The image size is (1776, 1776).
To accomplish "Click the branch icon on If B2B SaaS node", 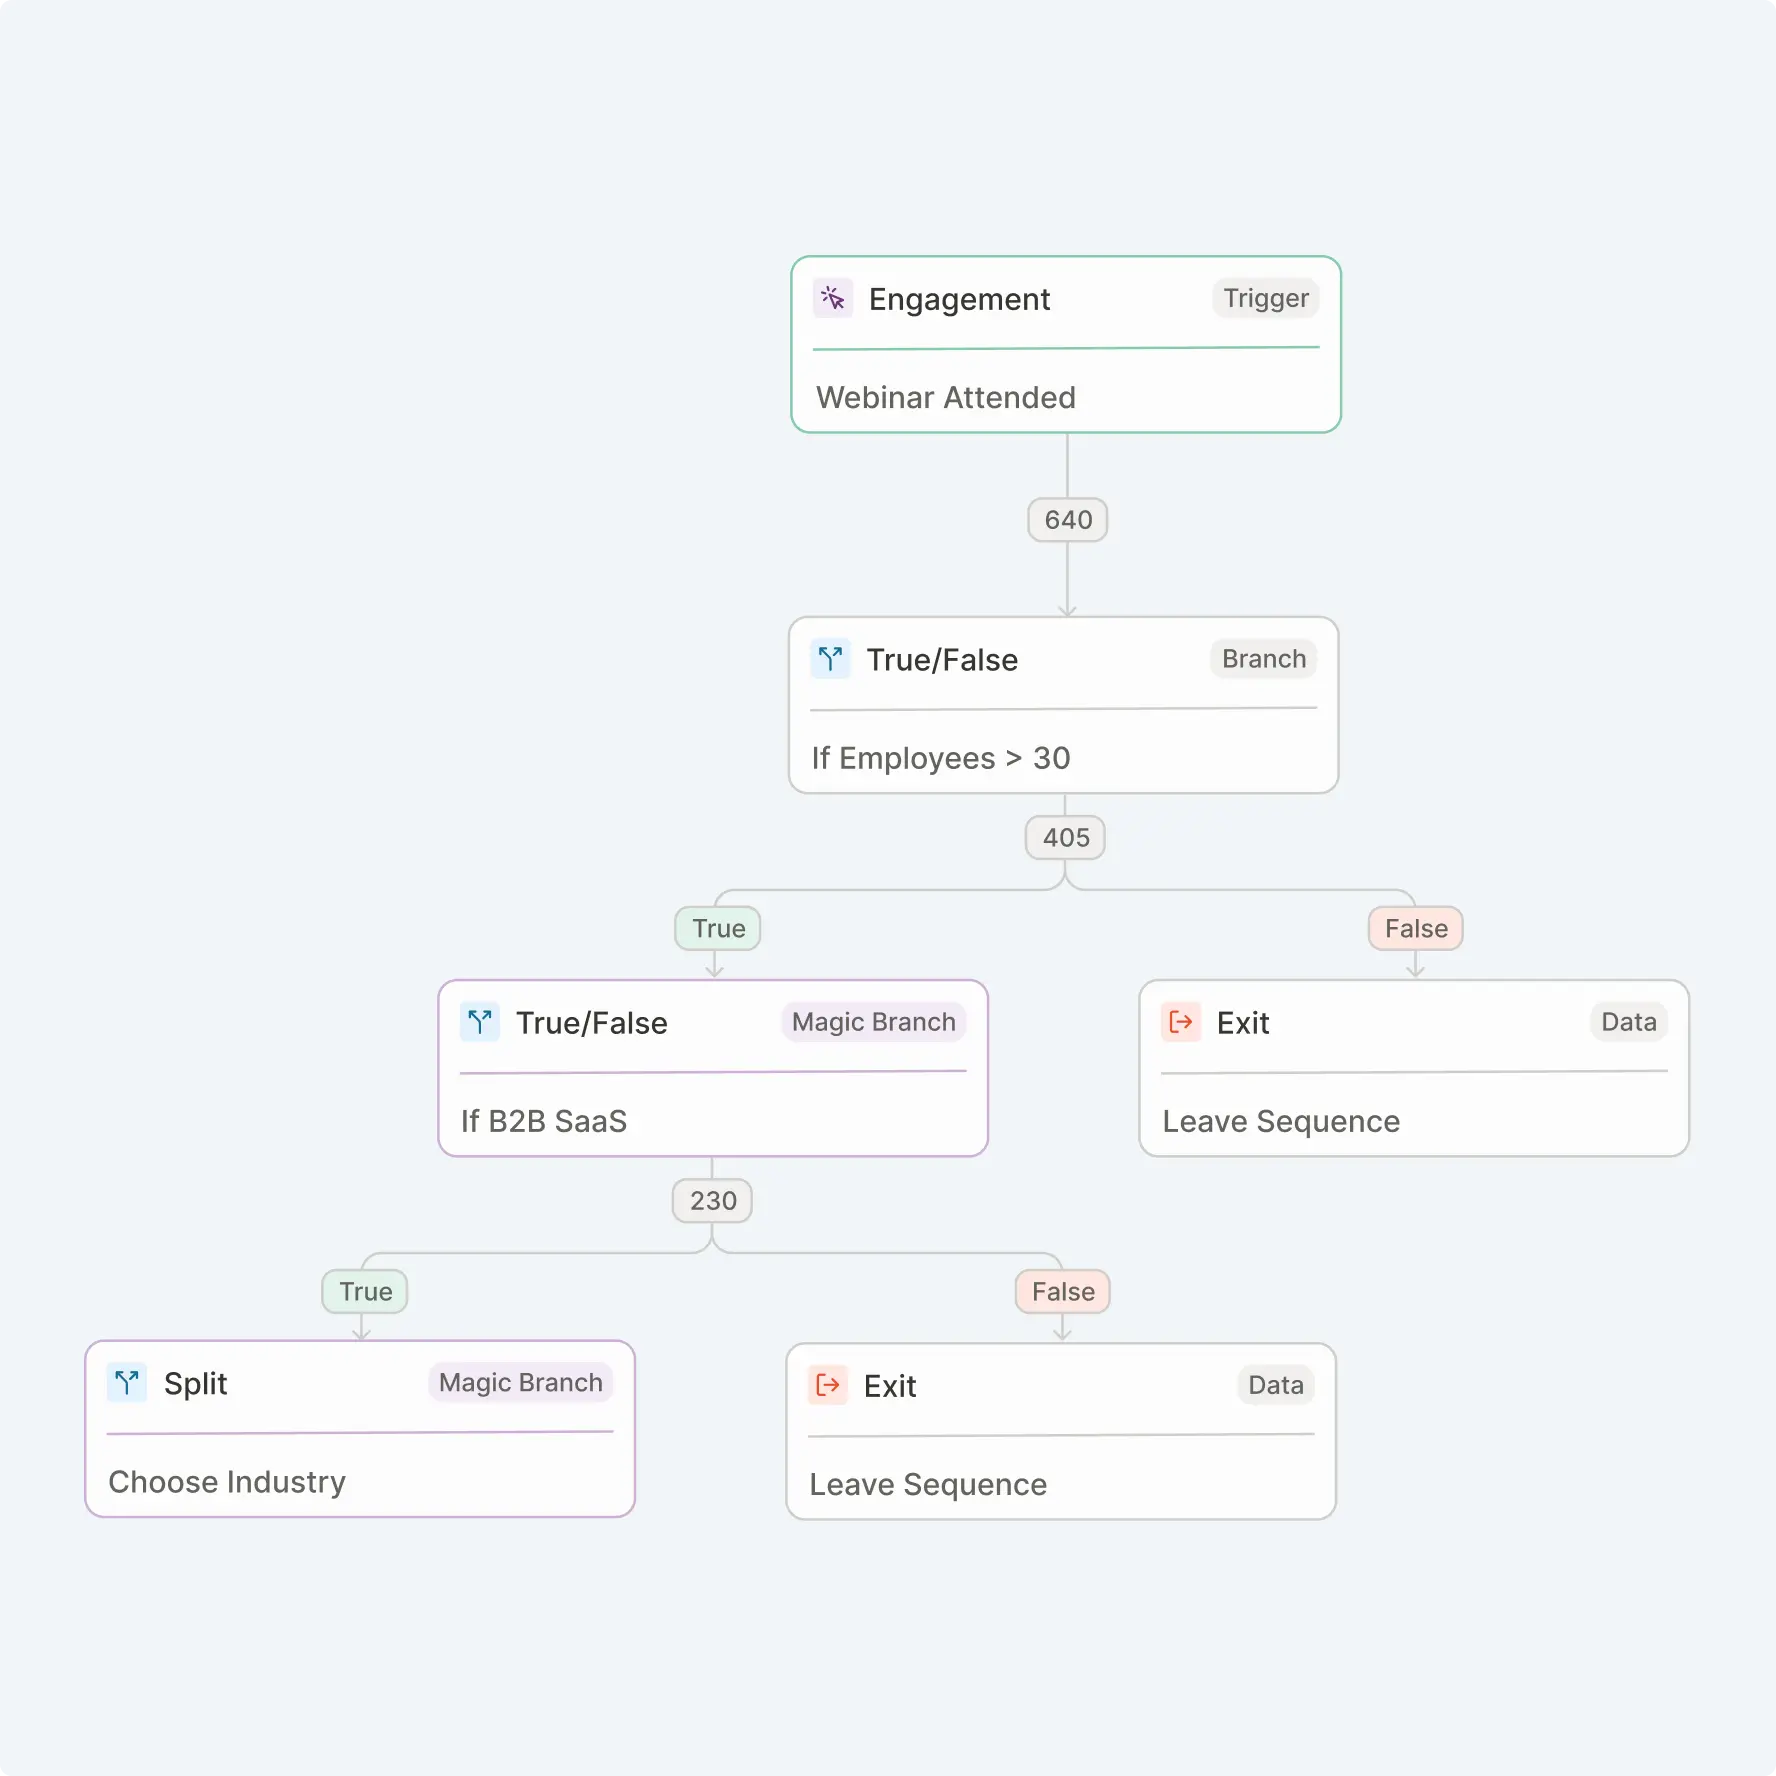I will click(x=479, y=1022).
